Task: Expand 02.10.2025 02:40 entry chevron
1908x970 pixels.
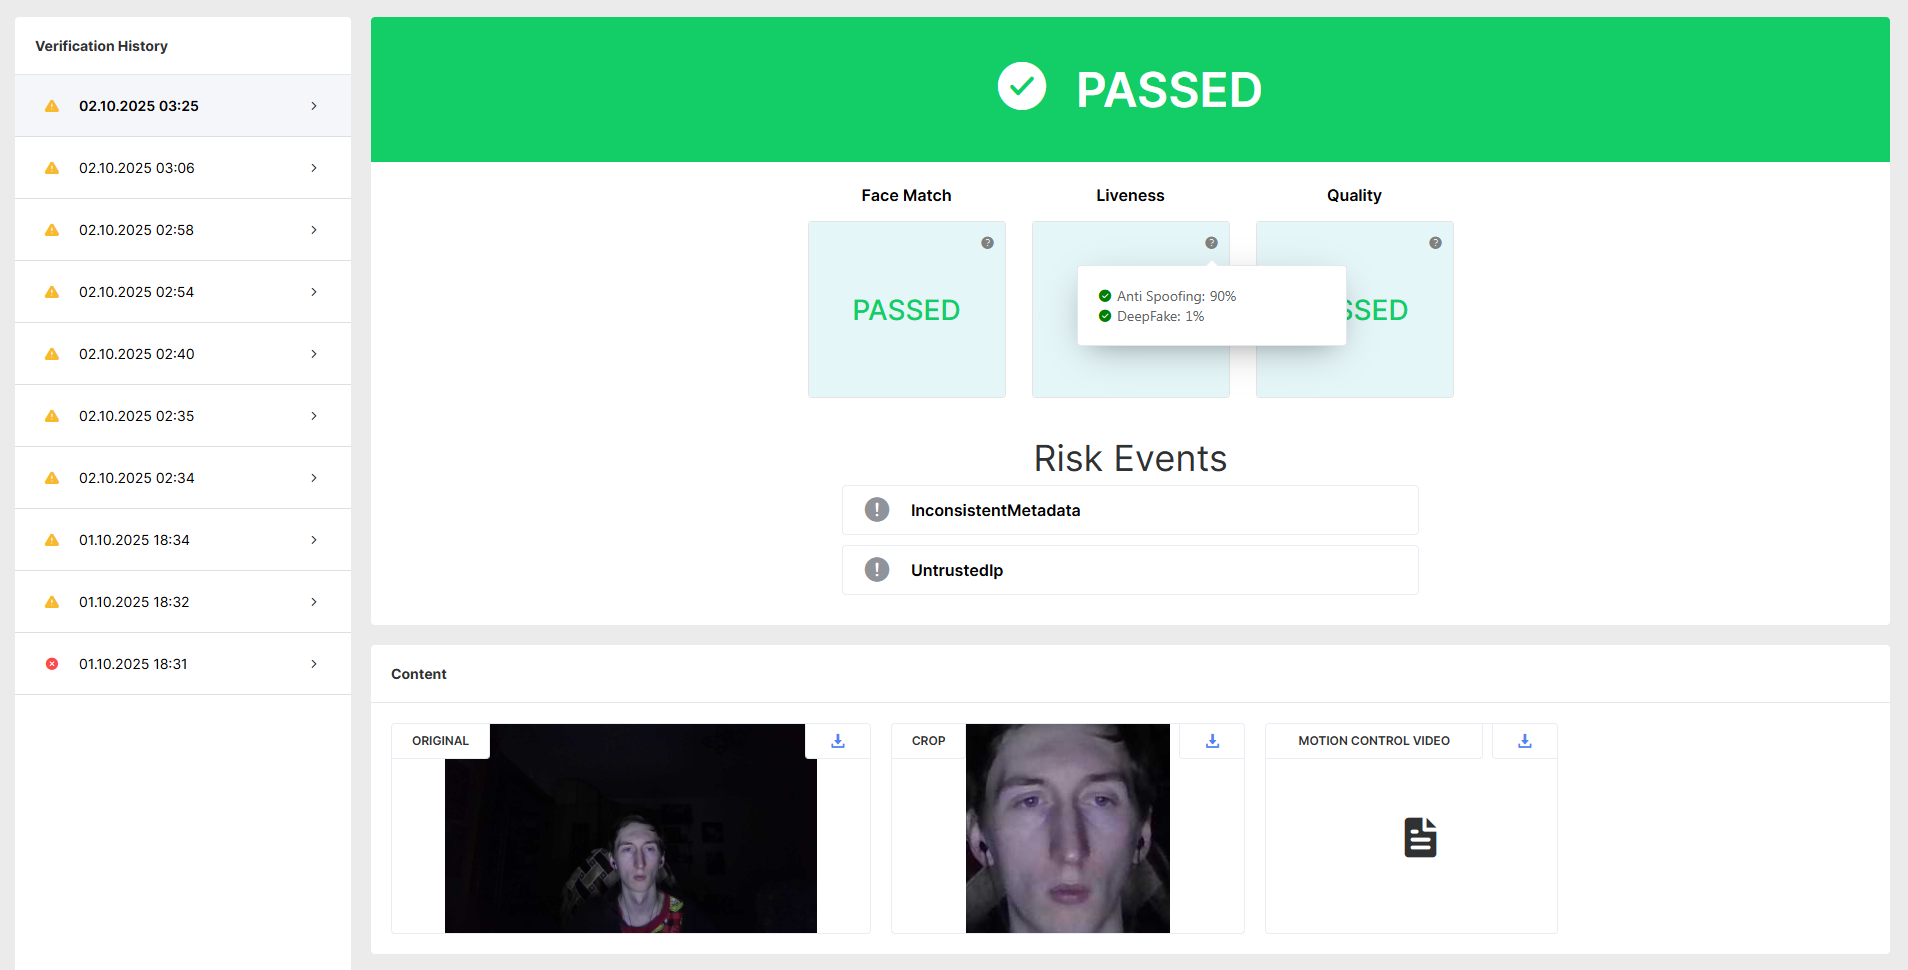Action: pos(314,354)
